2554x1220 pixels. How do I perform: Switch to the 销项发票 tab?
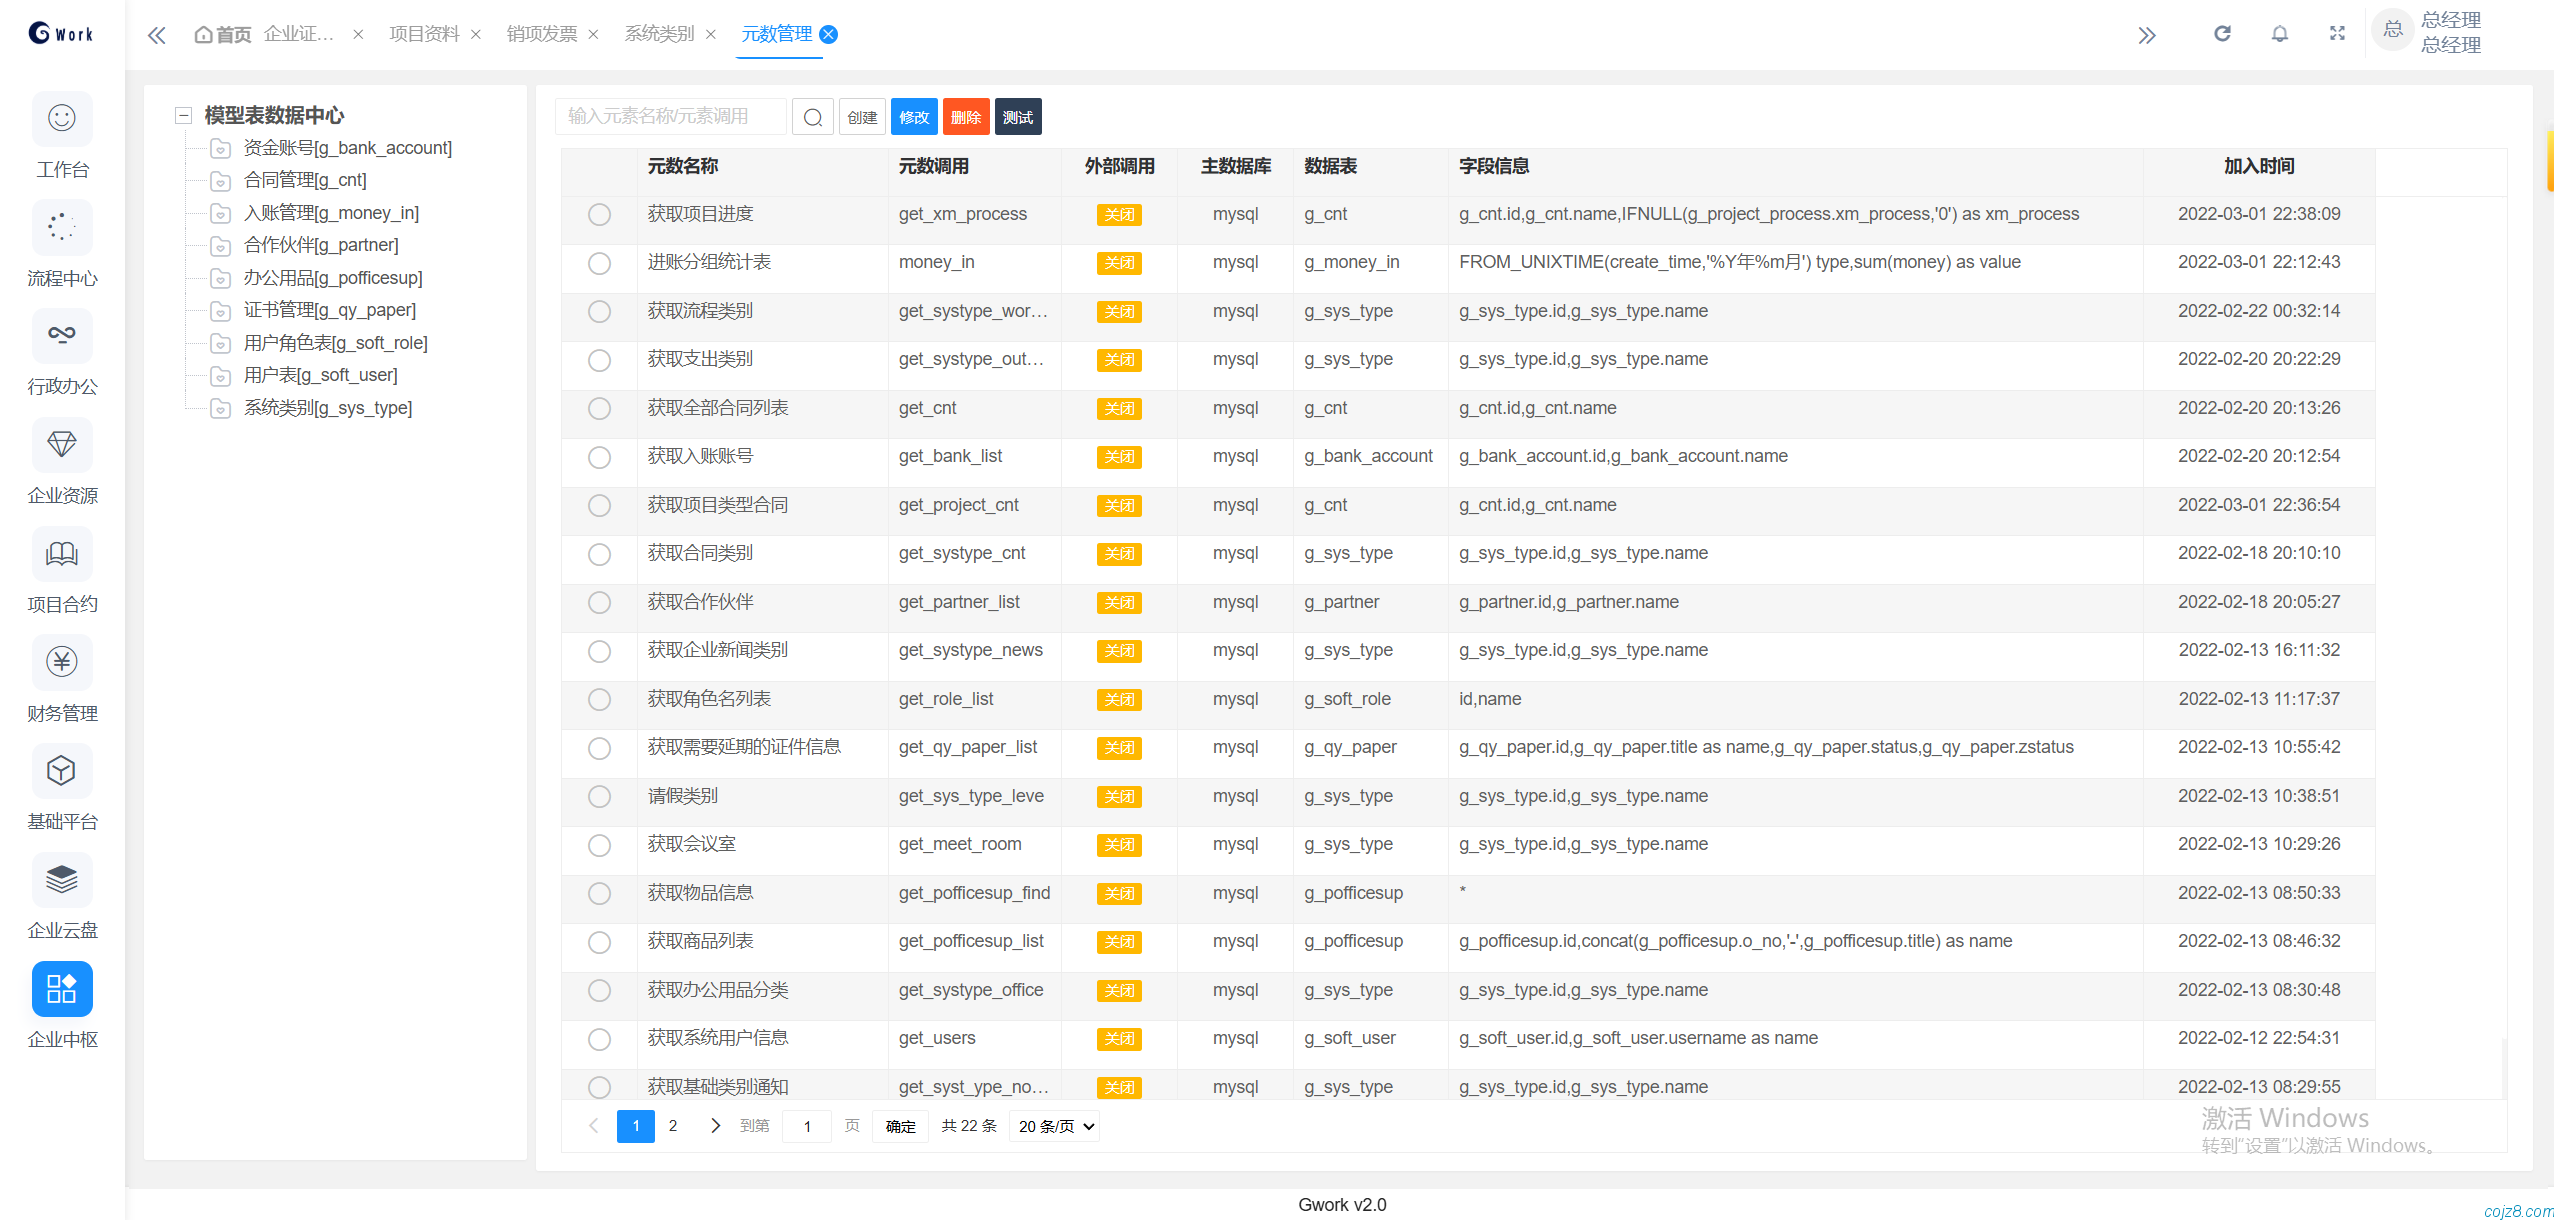pyautogui.click(x=541, y=34)
